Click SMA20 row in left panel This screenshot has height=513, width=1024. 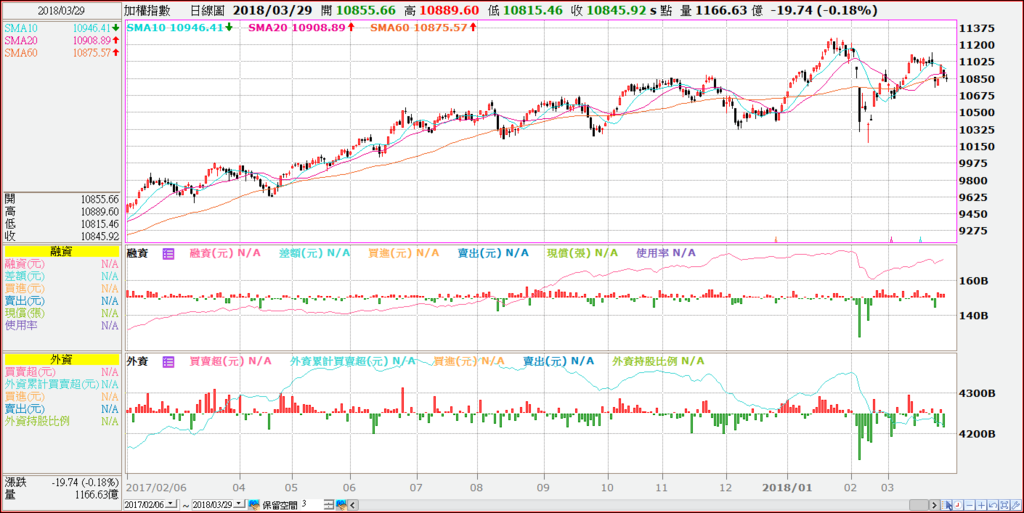(61, 40)
